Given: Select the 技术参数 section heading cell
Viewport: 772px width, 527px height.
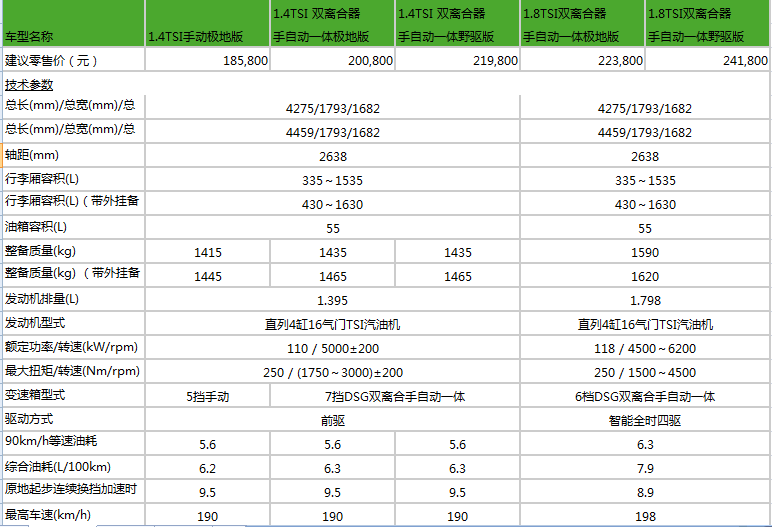Looking at the screenshot, I should click(x=72, y=85).
